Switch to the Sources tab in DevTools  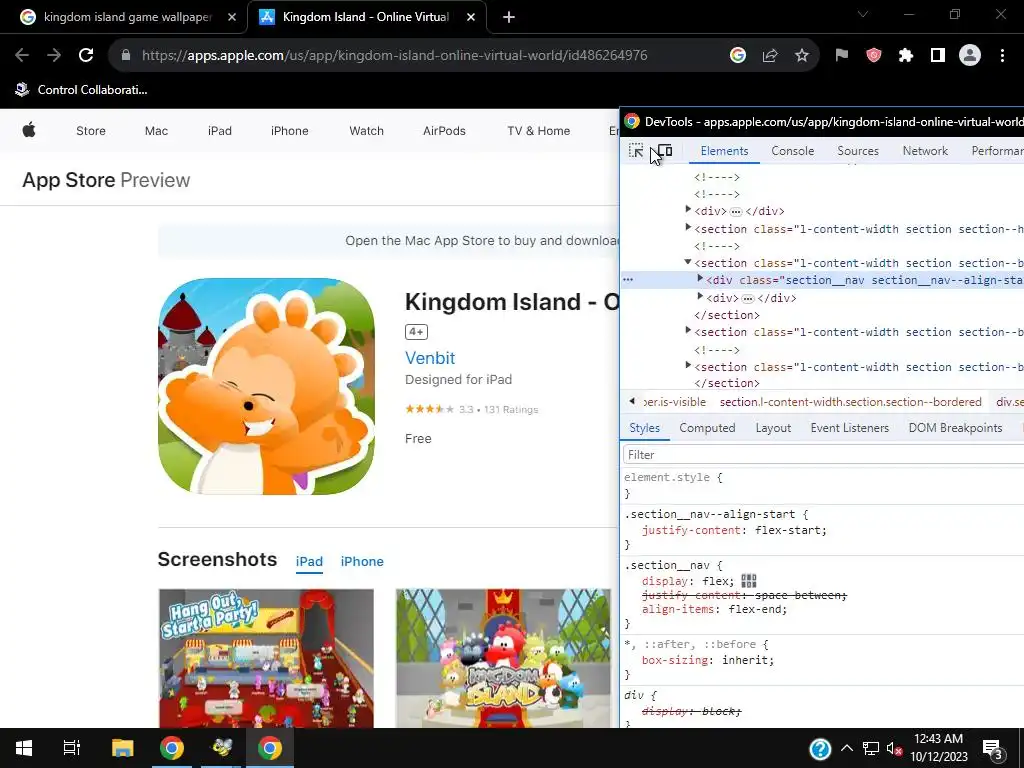click(857, 151)
